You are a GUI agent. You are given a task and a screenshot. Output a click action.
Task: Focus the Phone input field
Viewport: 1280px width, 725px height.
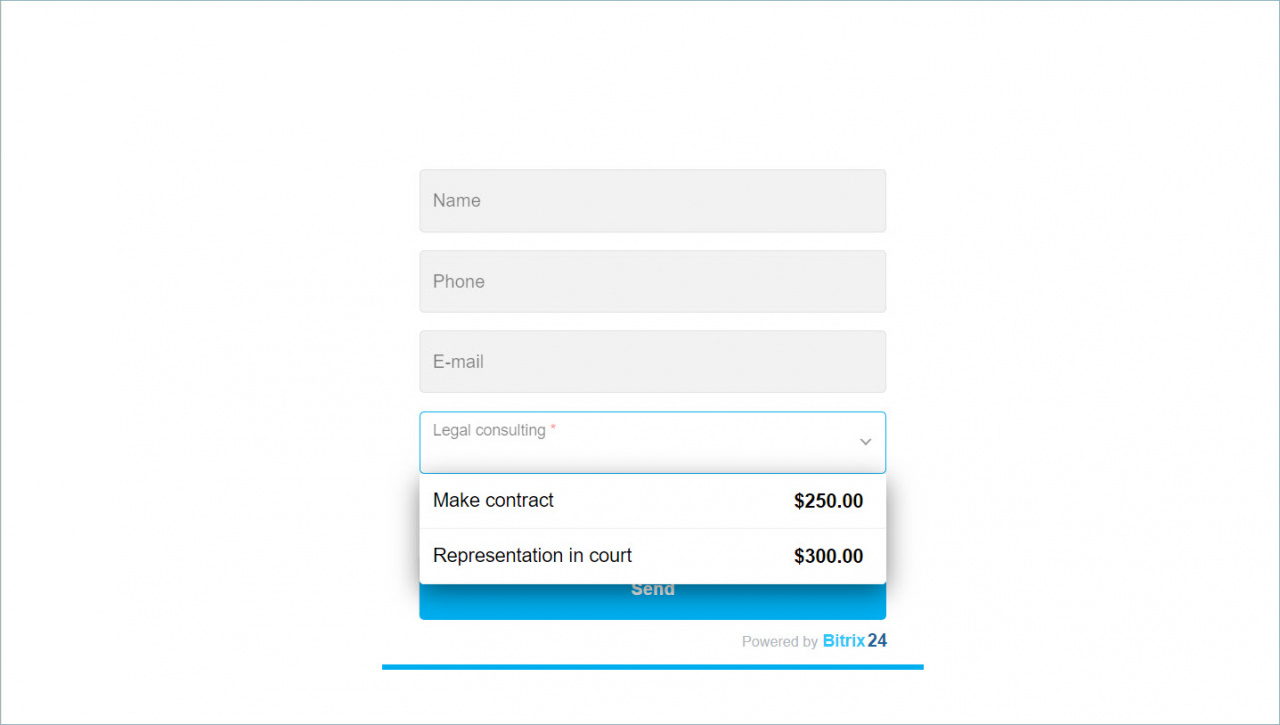(652, 281)
